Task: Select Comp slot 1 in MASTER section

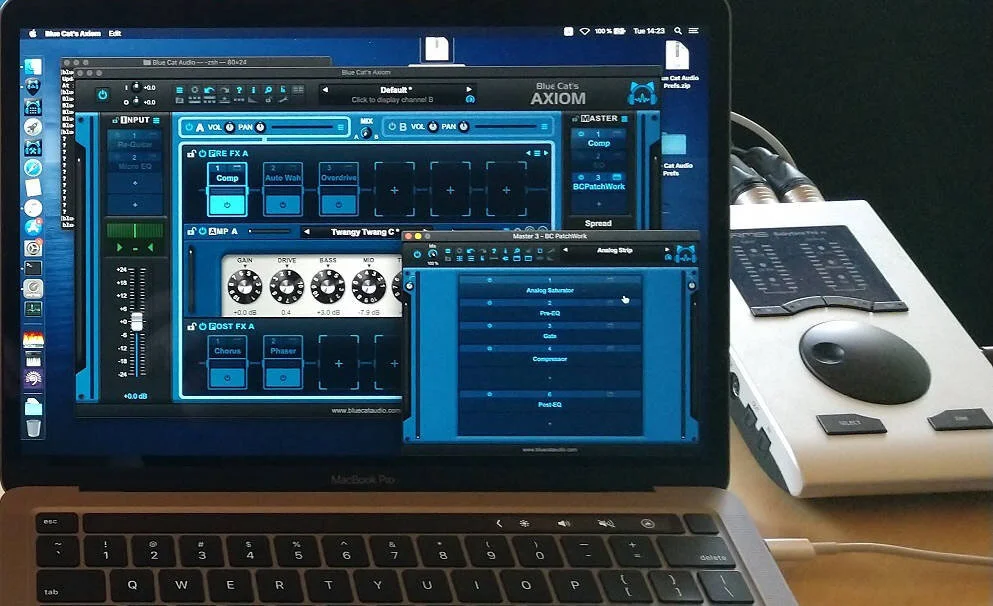Action: (598, 139)
